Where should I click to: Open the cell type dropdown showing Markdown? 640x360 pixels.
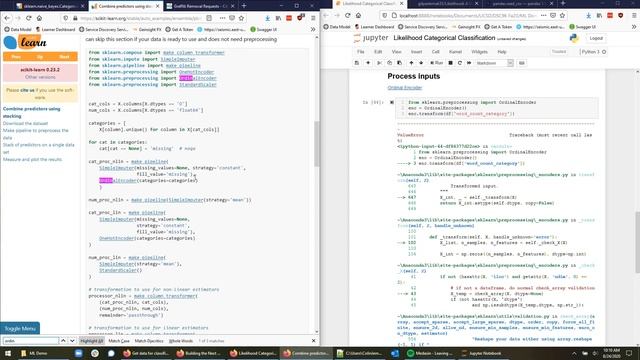(x=494, y=63)
